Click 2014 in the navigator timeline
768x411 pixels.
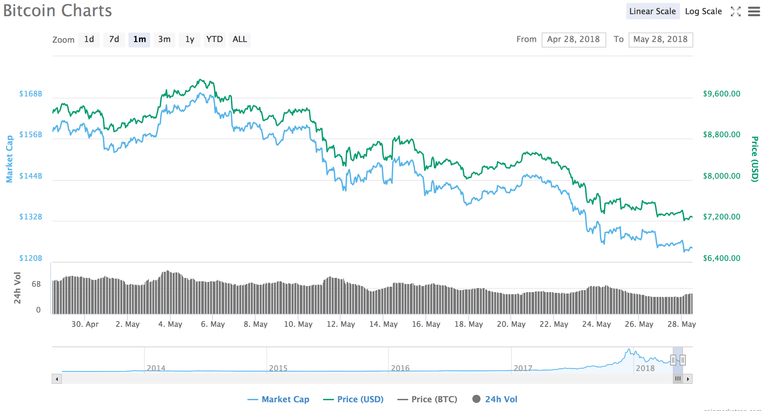[x=156, y=368]
